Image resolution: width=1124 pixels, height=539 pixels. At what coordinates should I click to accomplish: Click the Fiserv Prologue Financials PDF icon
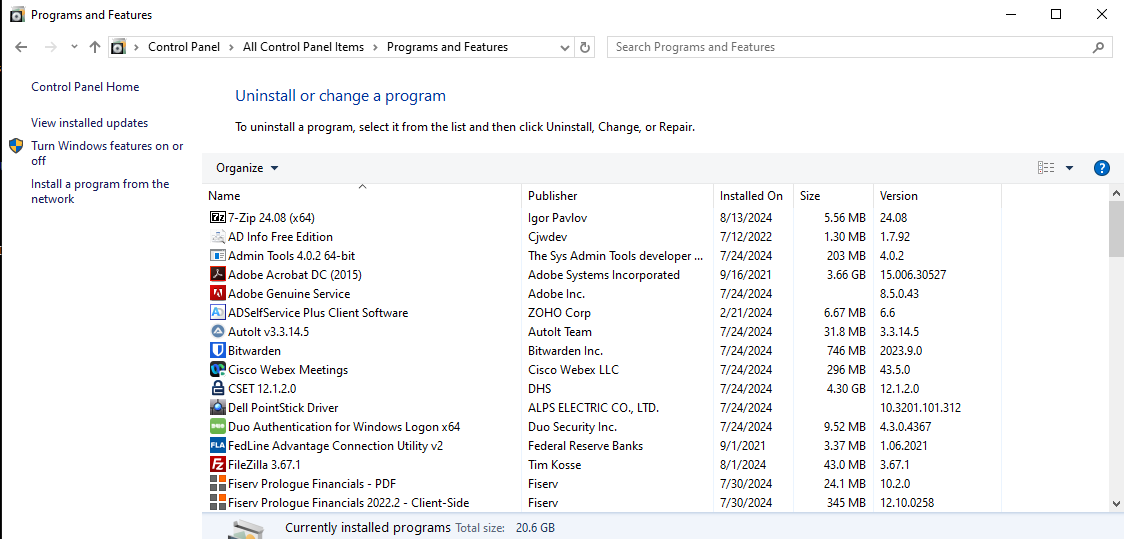tap(217, 484)
